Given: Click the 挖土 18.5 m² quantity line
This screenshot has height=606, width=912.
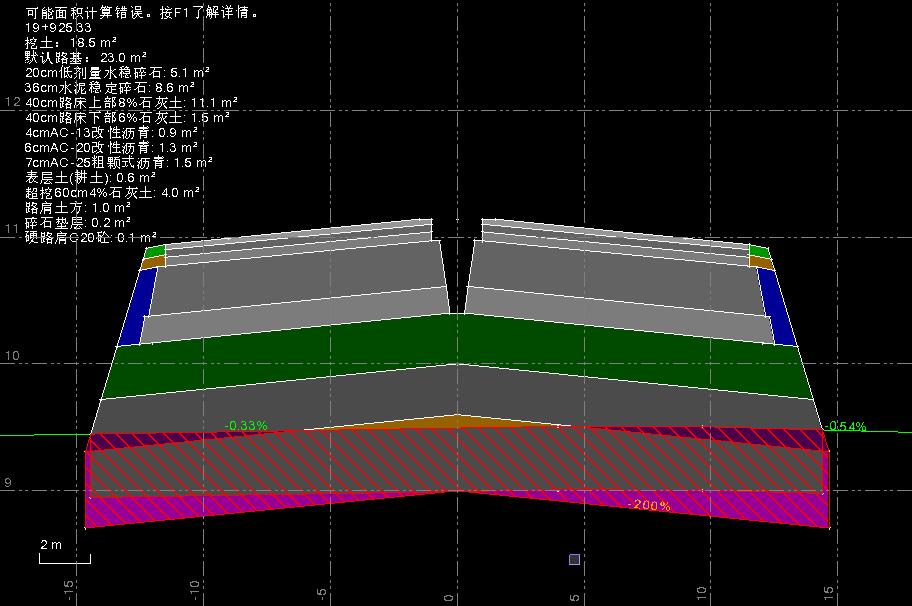Looking at the screenshot, I should tap(70, 42).
